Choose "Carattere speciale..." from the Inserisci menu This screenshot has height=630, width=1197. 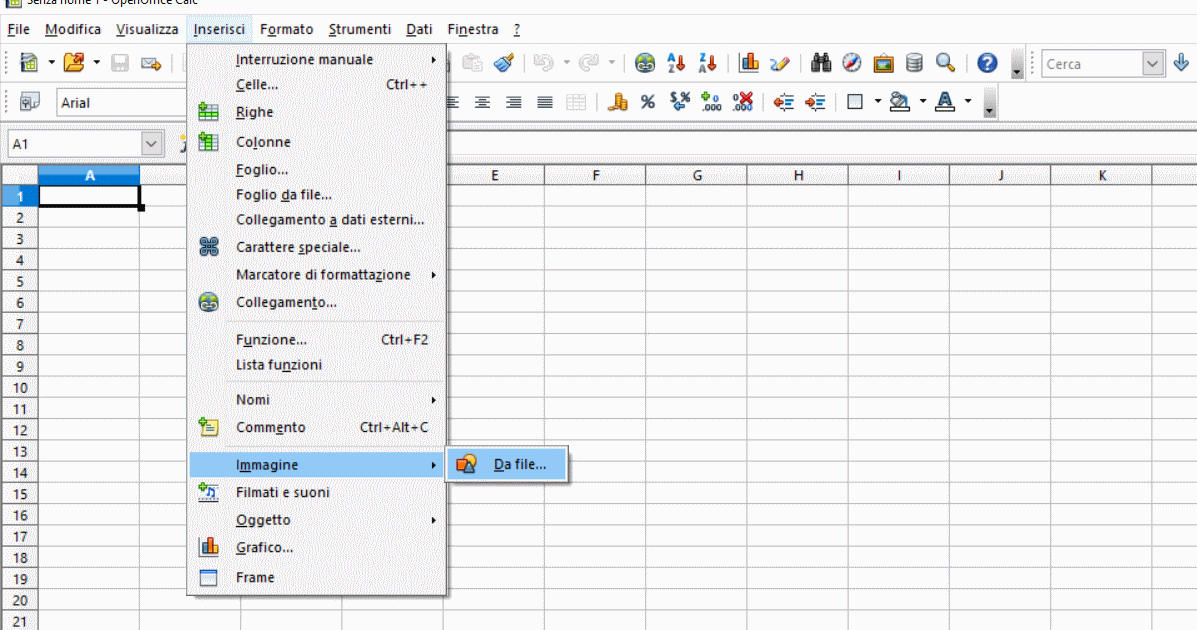(x=298, y=247)
